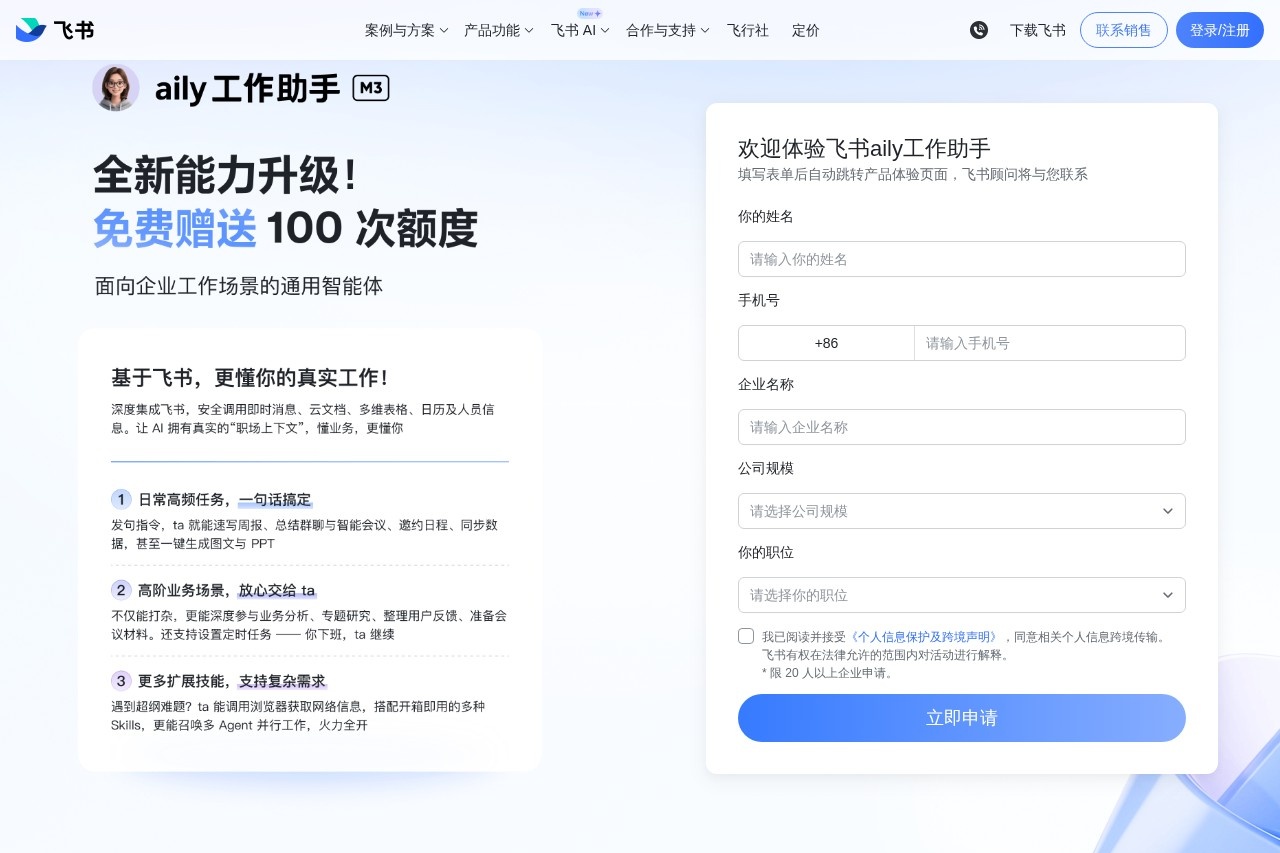
Task: Click the +86 country code selector
Action: pyautogui.click(x=826, y=343)
